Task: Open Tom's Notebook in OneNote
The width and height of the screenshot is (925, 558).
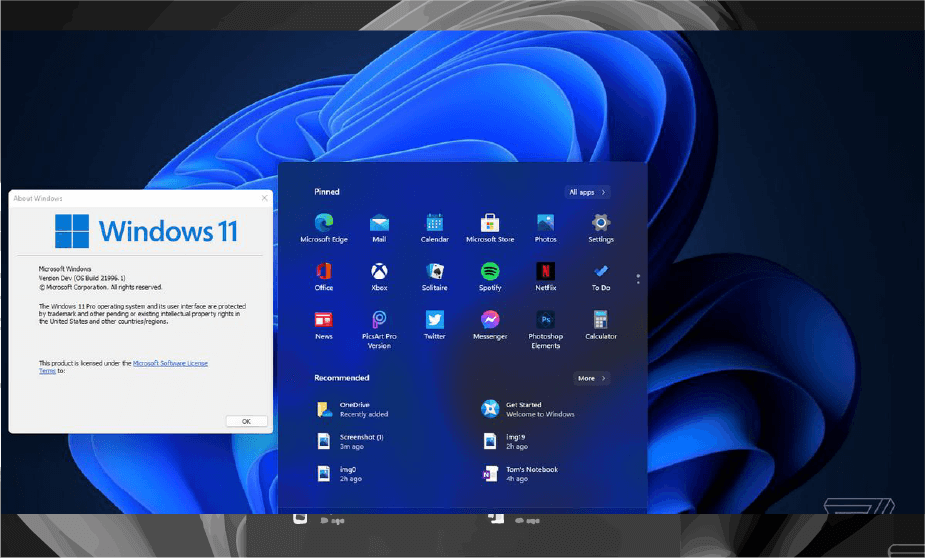Action: pos(520,474)
